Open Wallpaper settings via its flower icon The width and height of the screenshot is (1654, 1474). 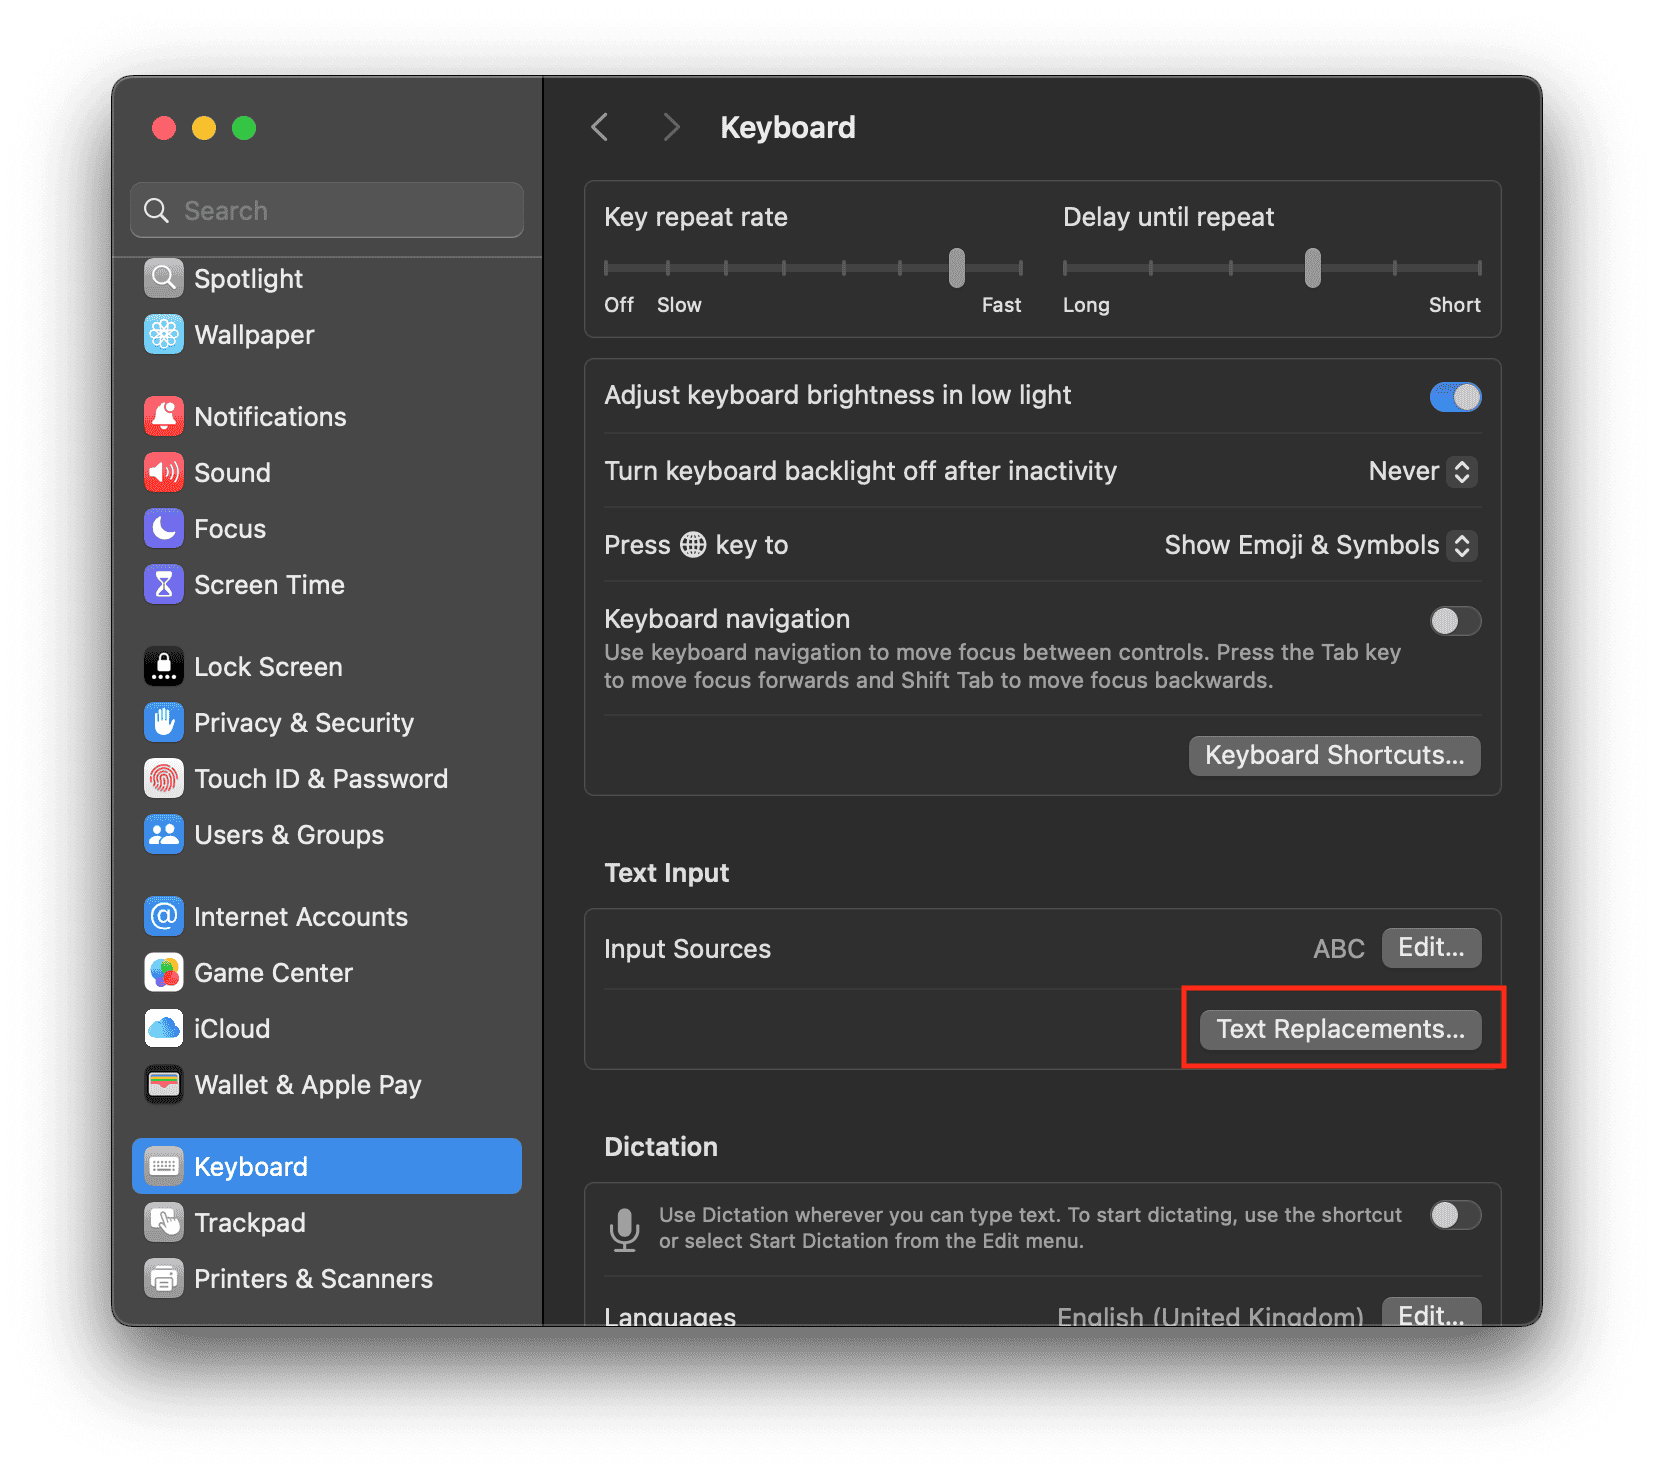[x=164, y=335]
